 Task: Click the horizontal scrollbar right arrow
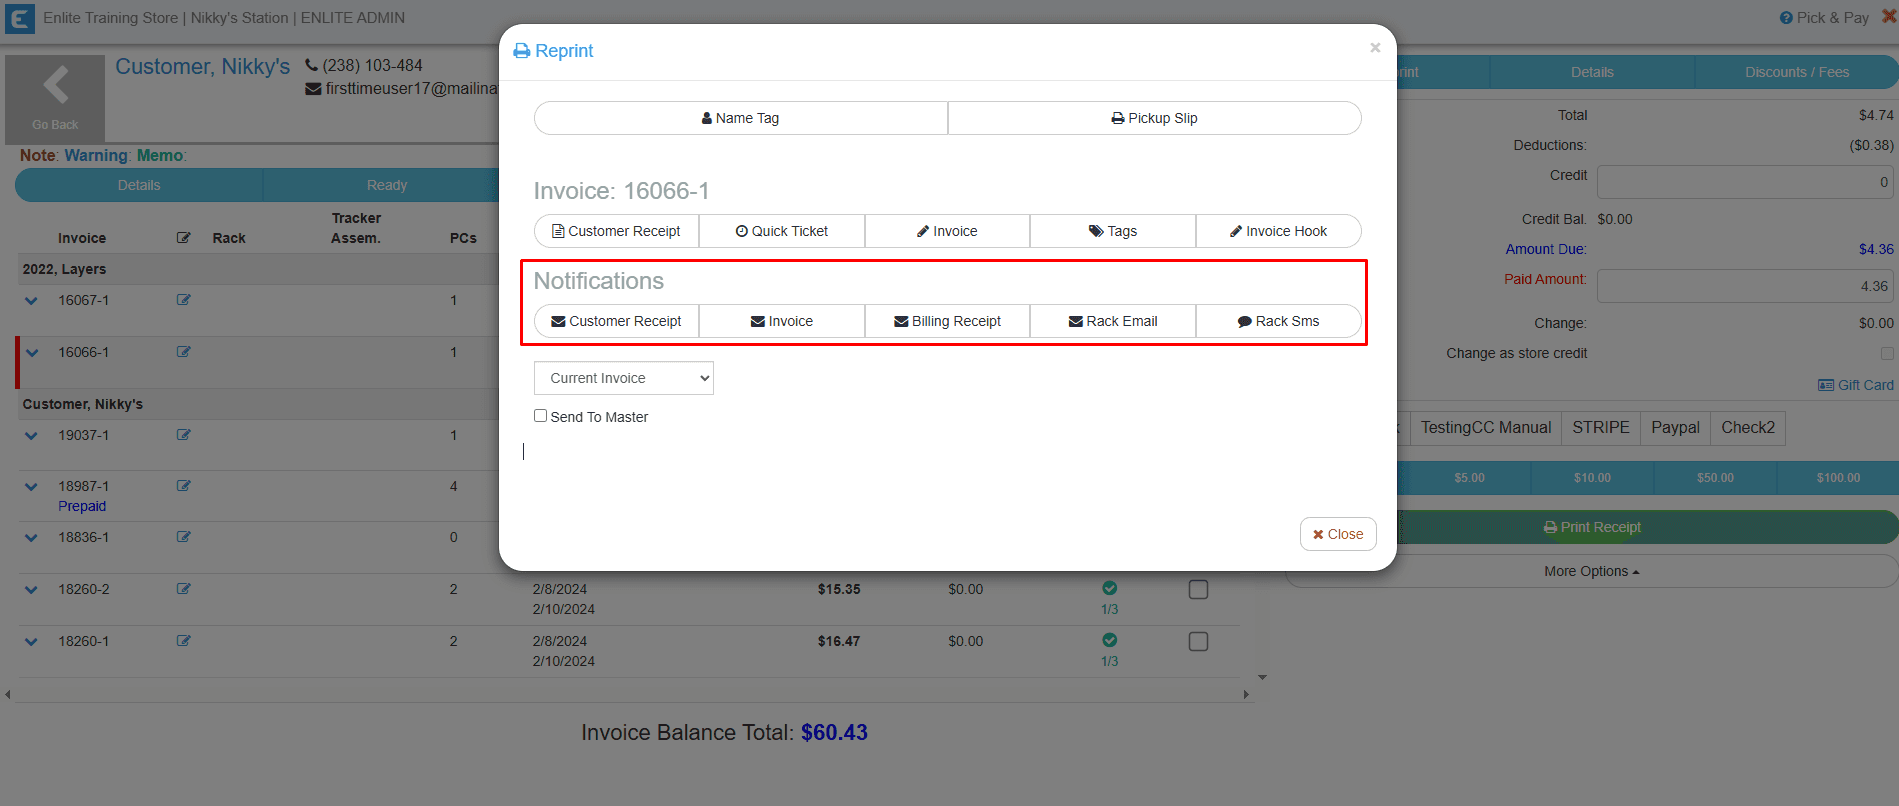click(1246, 694)
